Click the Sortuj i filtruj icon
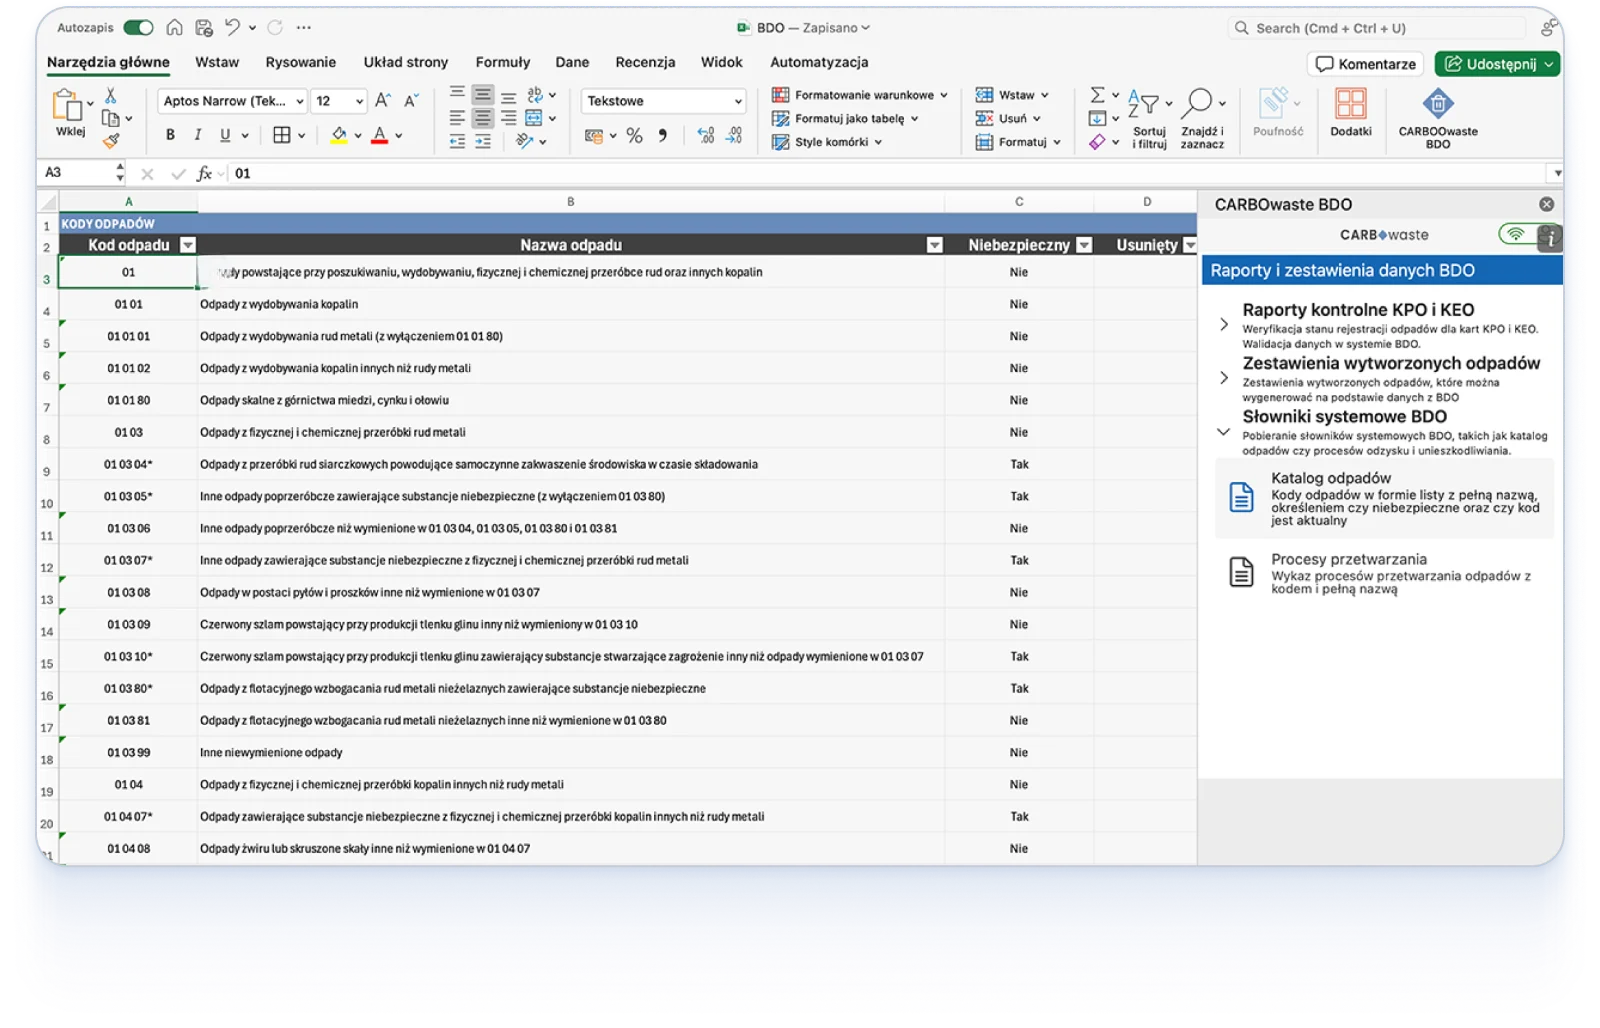 [1146, 105]
